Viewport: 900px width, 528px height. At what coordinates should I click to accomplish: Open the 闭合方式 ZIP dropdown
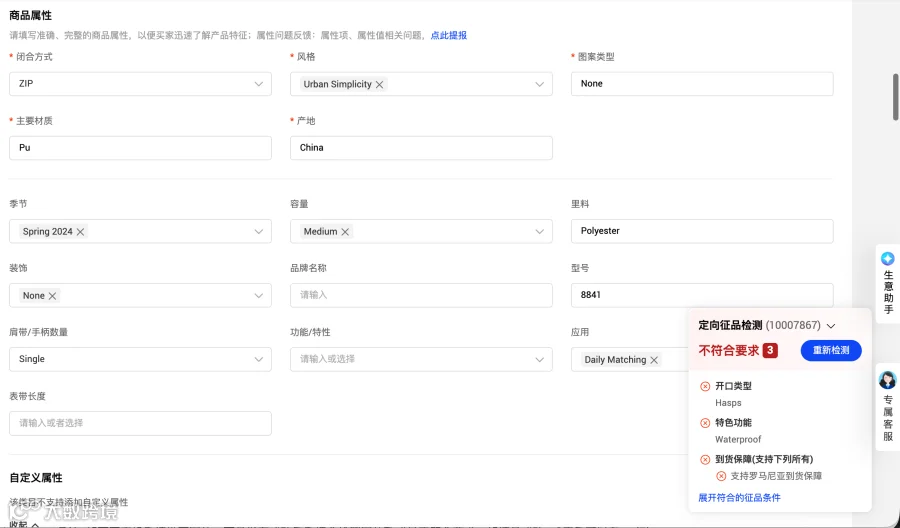pyautogui.click(x=140, y=84)
